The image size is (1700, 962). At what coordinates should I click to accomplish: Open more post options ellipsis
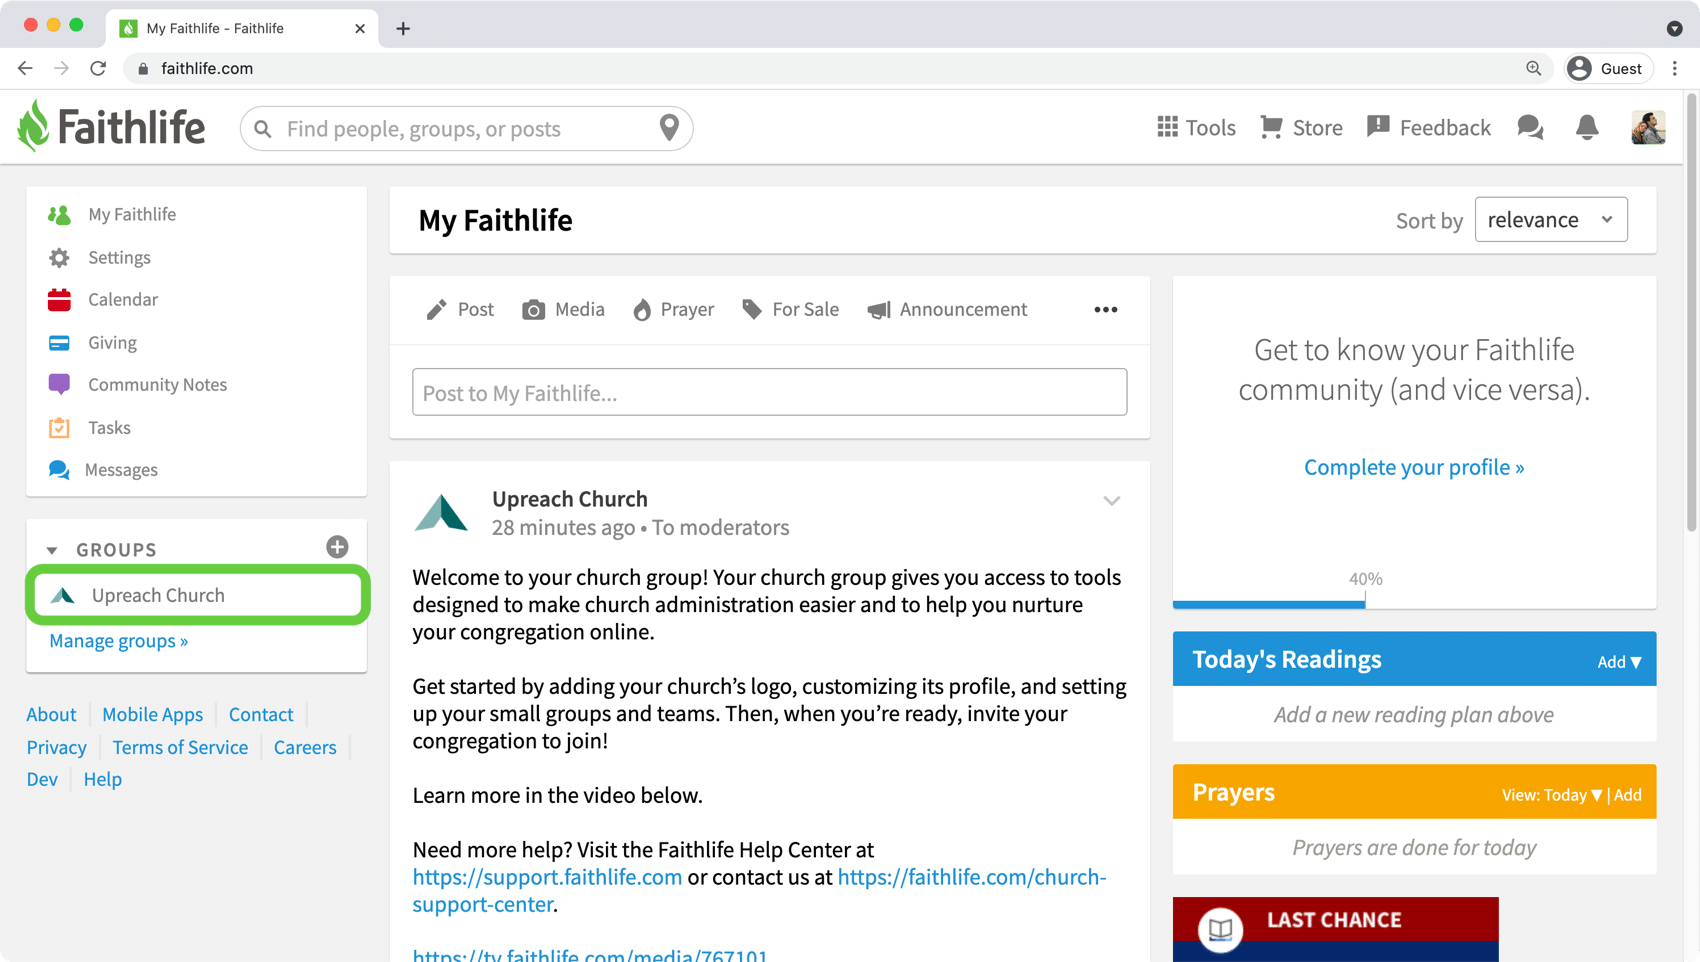(x=1106, y=310)
